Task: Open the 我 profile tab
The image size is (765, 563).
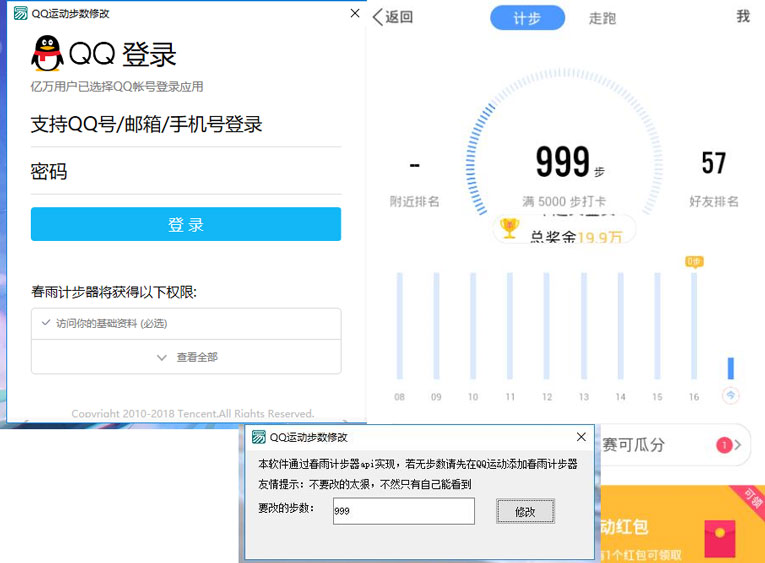Action: click(743, 17)
